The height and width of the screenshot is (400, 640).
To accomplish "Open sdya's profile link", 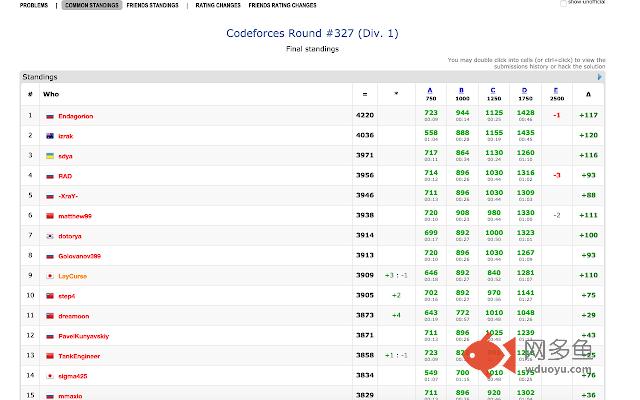I will coord(65,156).
